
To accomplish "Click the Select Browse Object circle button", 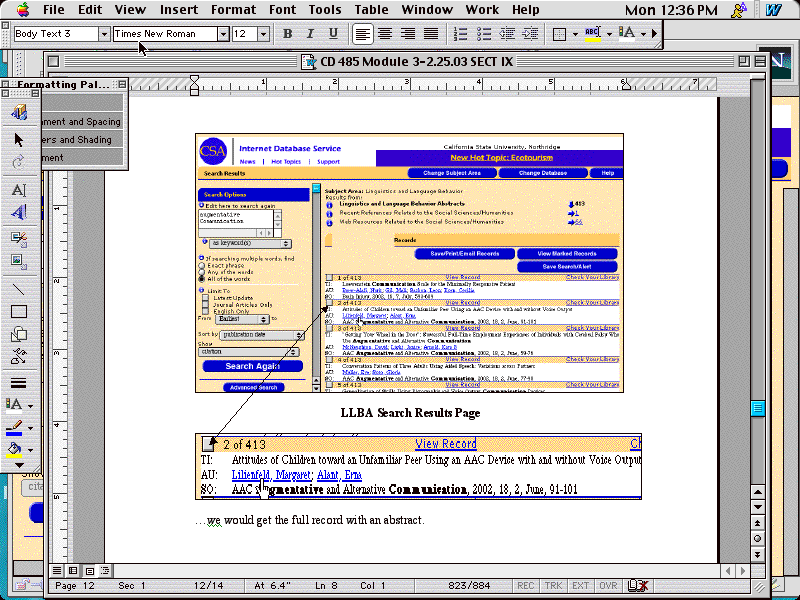I will pyautogui.click(x=758, y=538).
